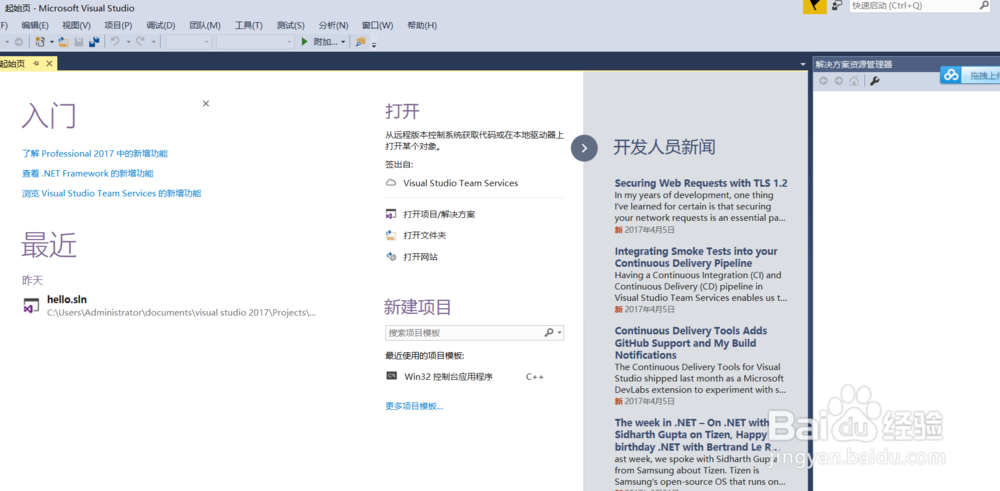This screenshot has width=1000, height=491.
Task: Open 查看 .NET Framework 的新增功能 link
Action: click(x=87, y=173)
